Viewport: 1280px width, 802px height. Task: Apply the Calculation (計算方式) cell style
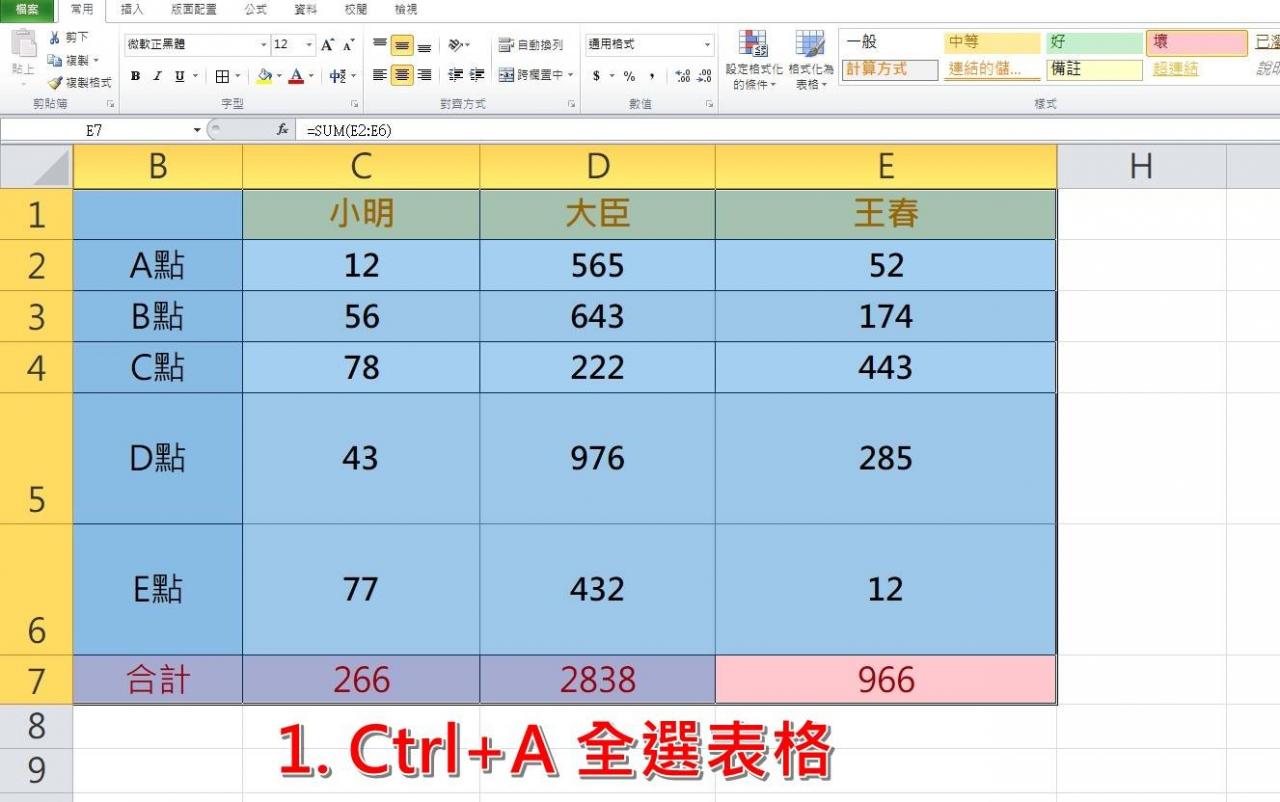[x=889, y=69]
